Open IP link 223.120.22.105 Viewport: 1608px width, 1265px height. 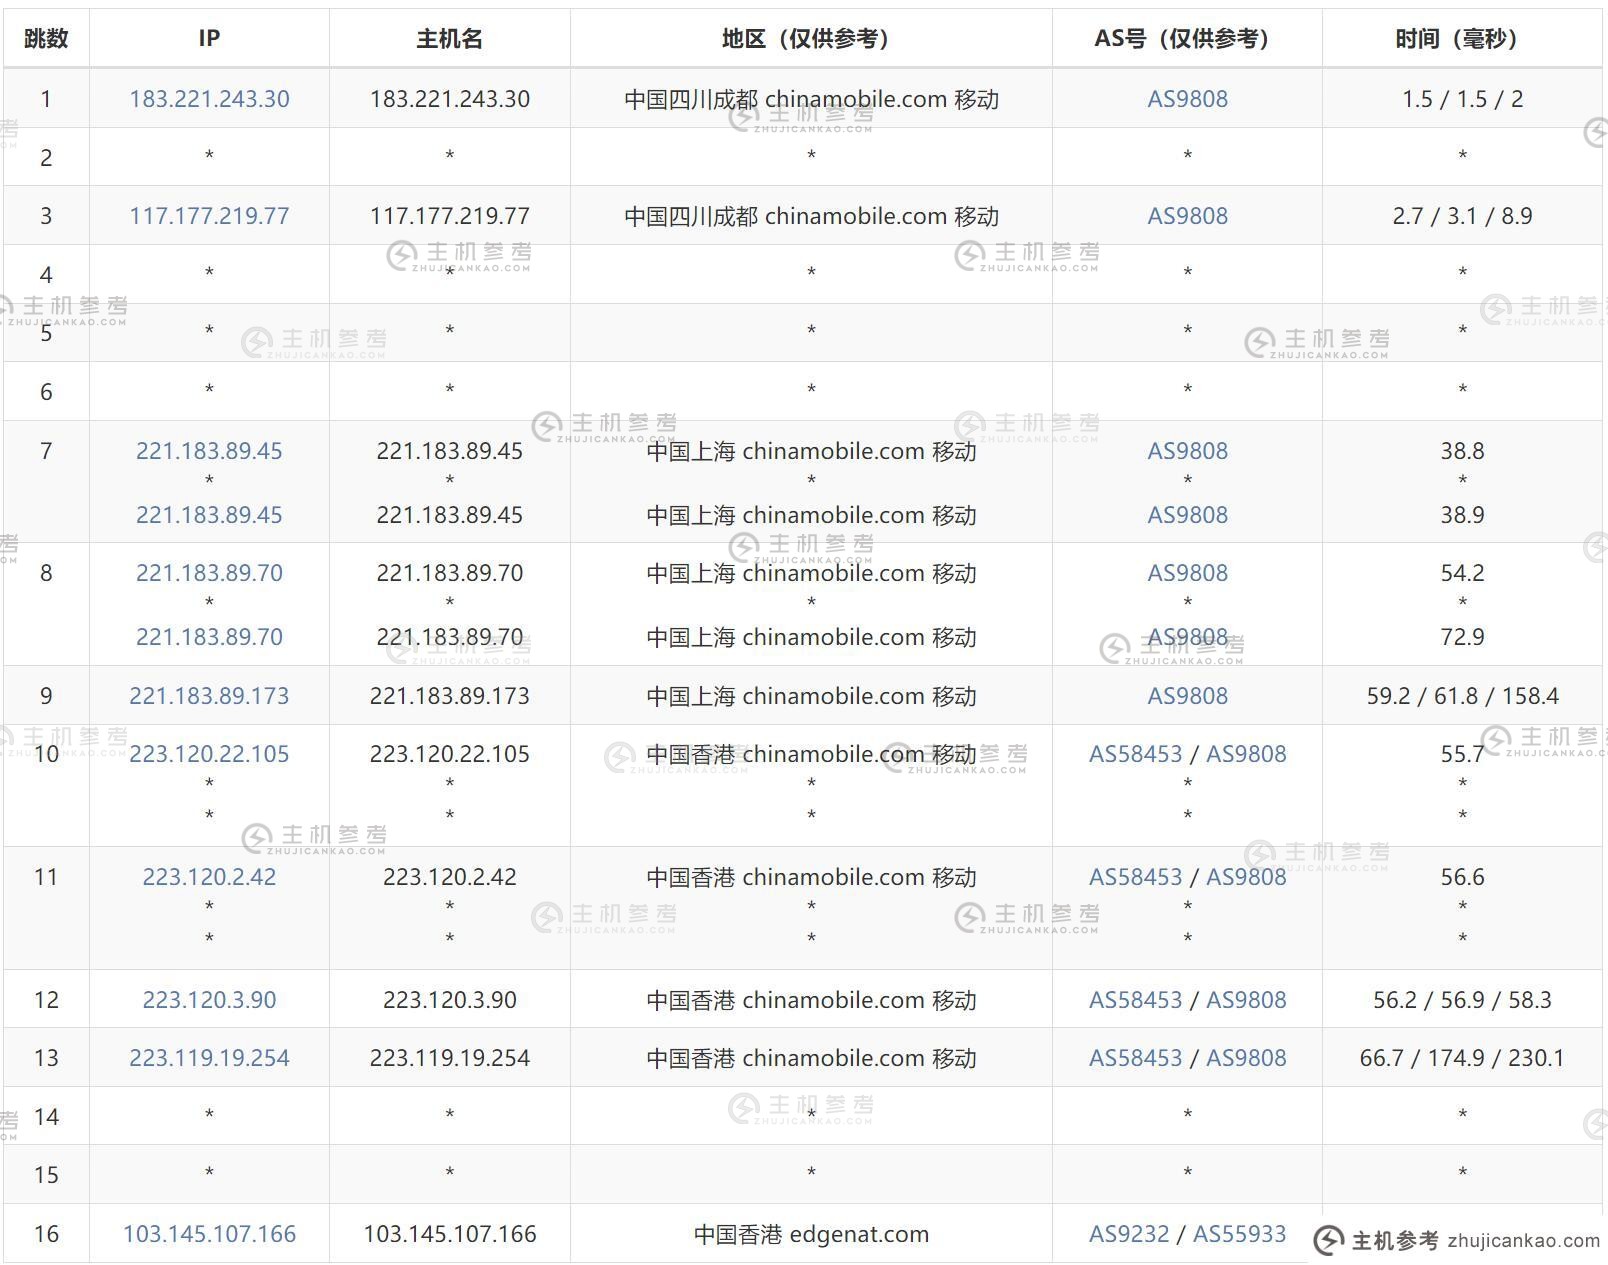[209, 754]
